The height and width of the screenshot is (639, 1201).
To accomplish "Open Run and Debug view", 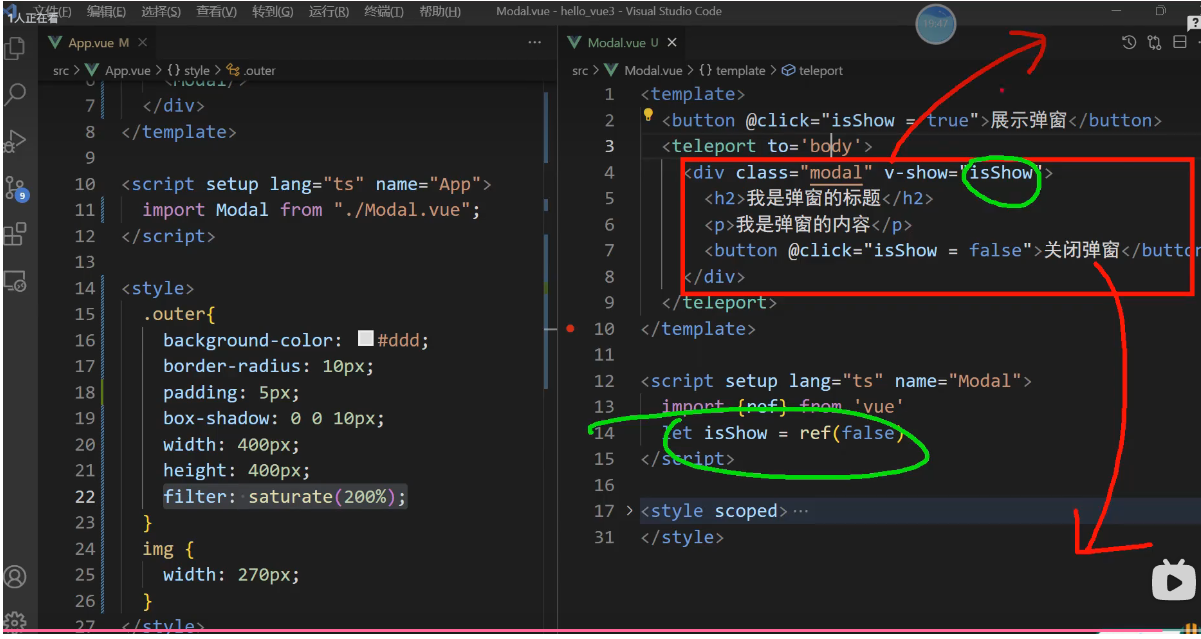I will point(15,141).
